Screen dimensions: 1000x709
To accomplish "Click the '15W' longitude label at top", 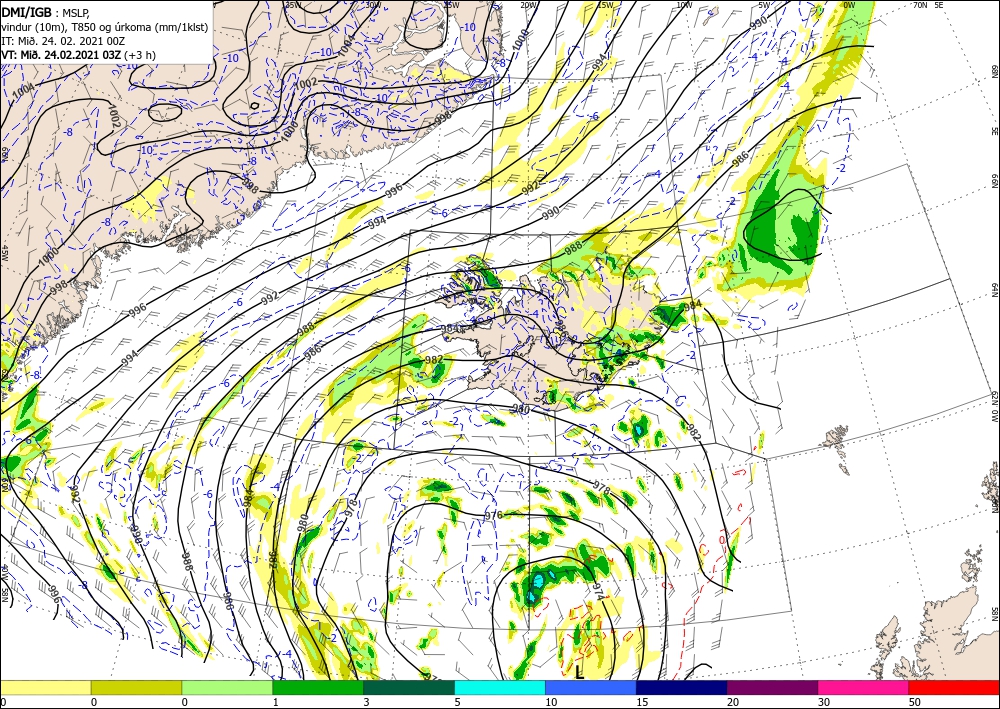I will [605, 4].
